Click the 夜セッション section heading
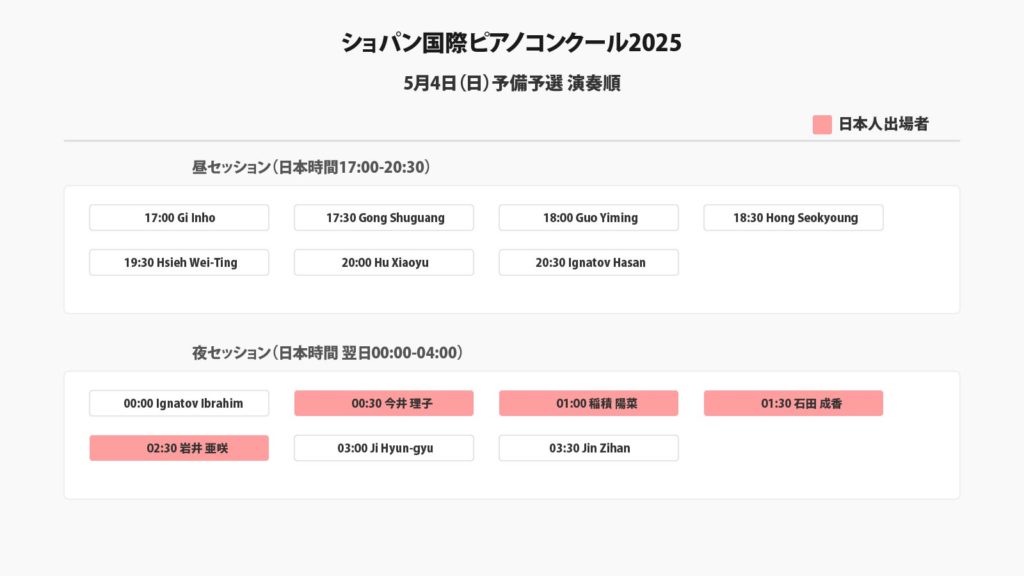This screenshot has height=576, width=1024. 327,353
